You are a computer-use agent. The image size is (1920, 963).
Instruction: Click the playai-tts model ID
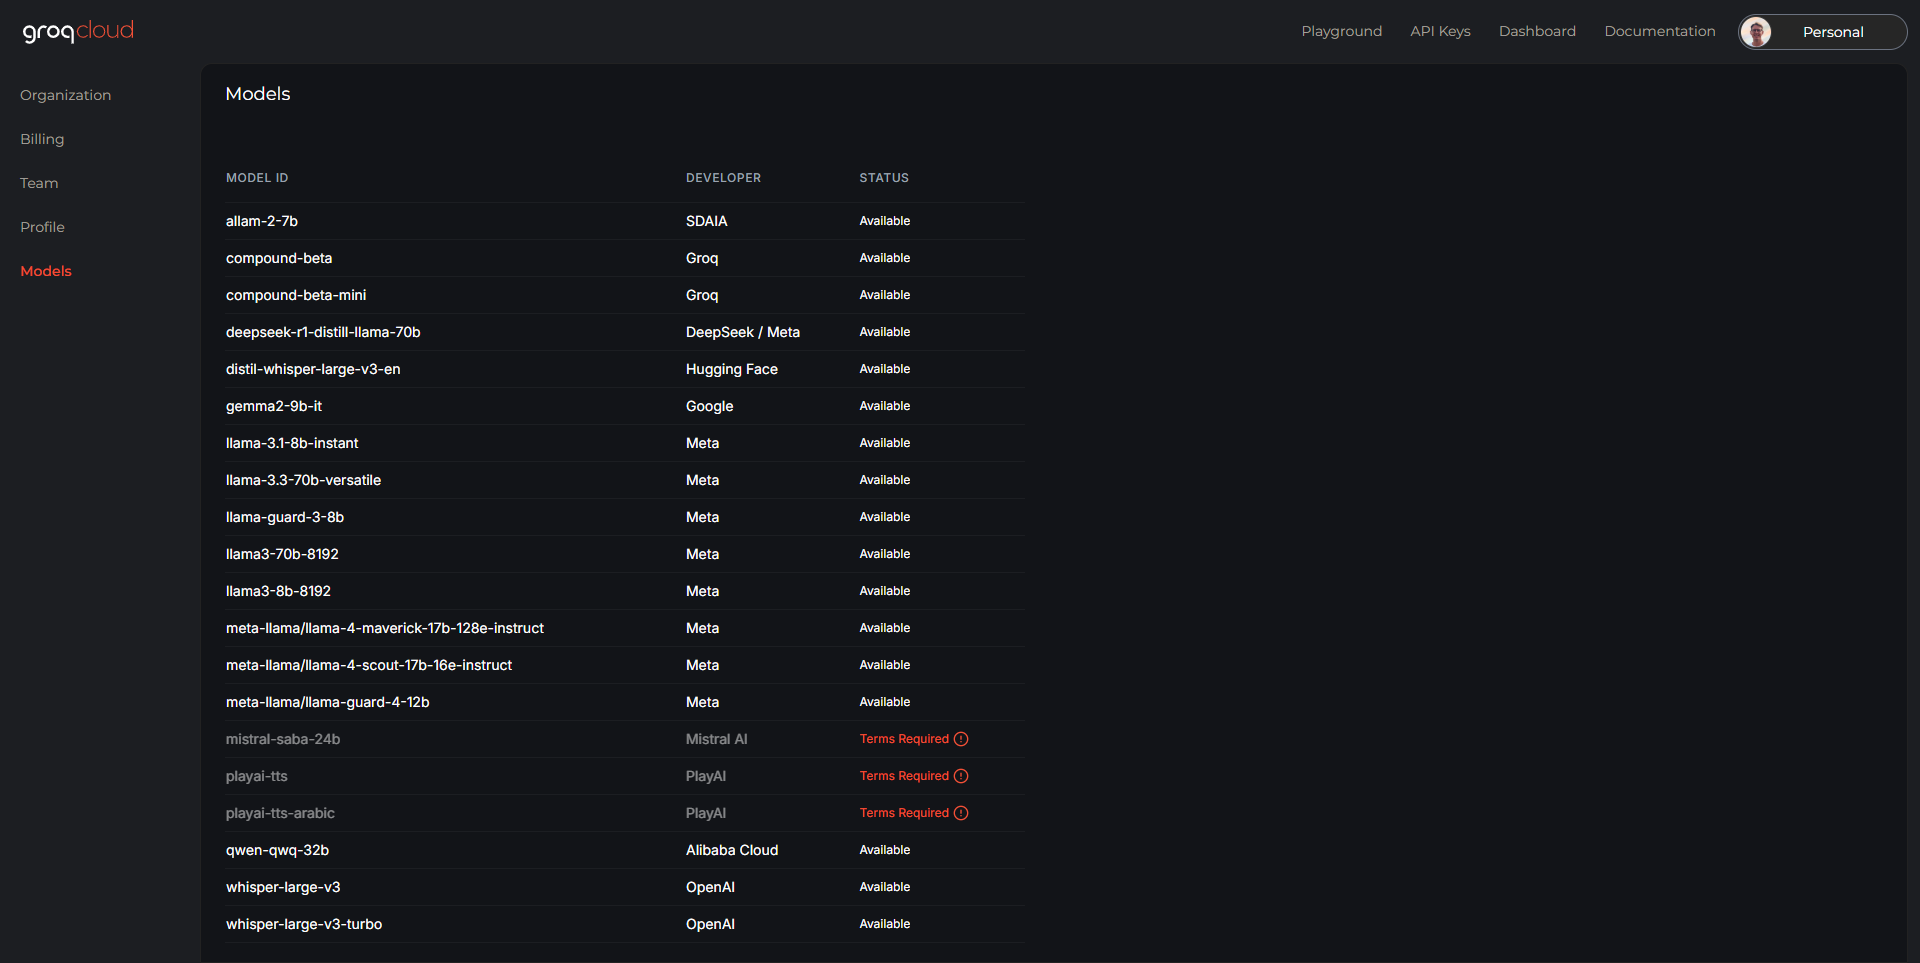tap(257, 776)
